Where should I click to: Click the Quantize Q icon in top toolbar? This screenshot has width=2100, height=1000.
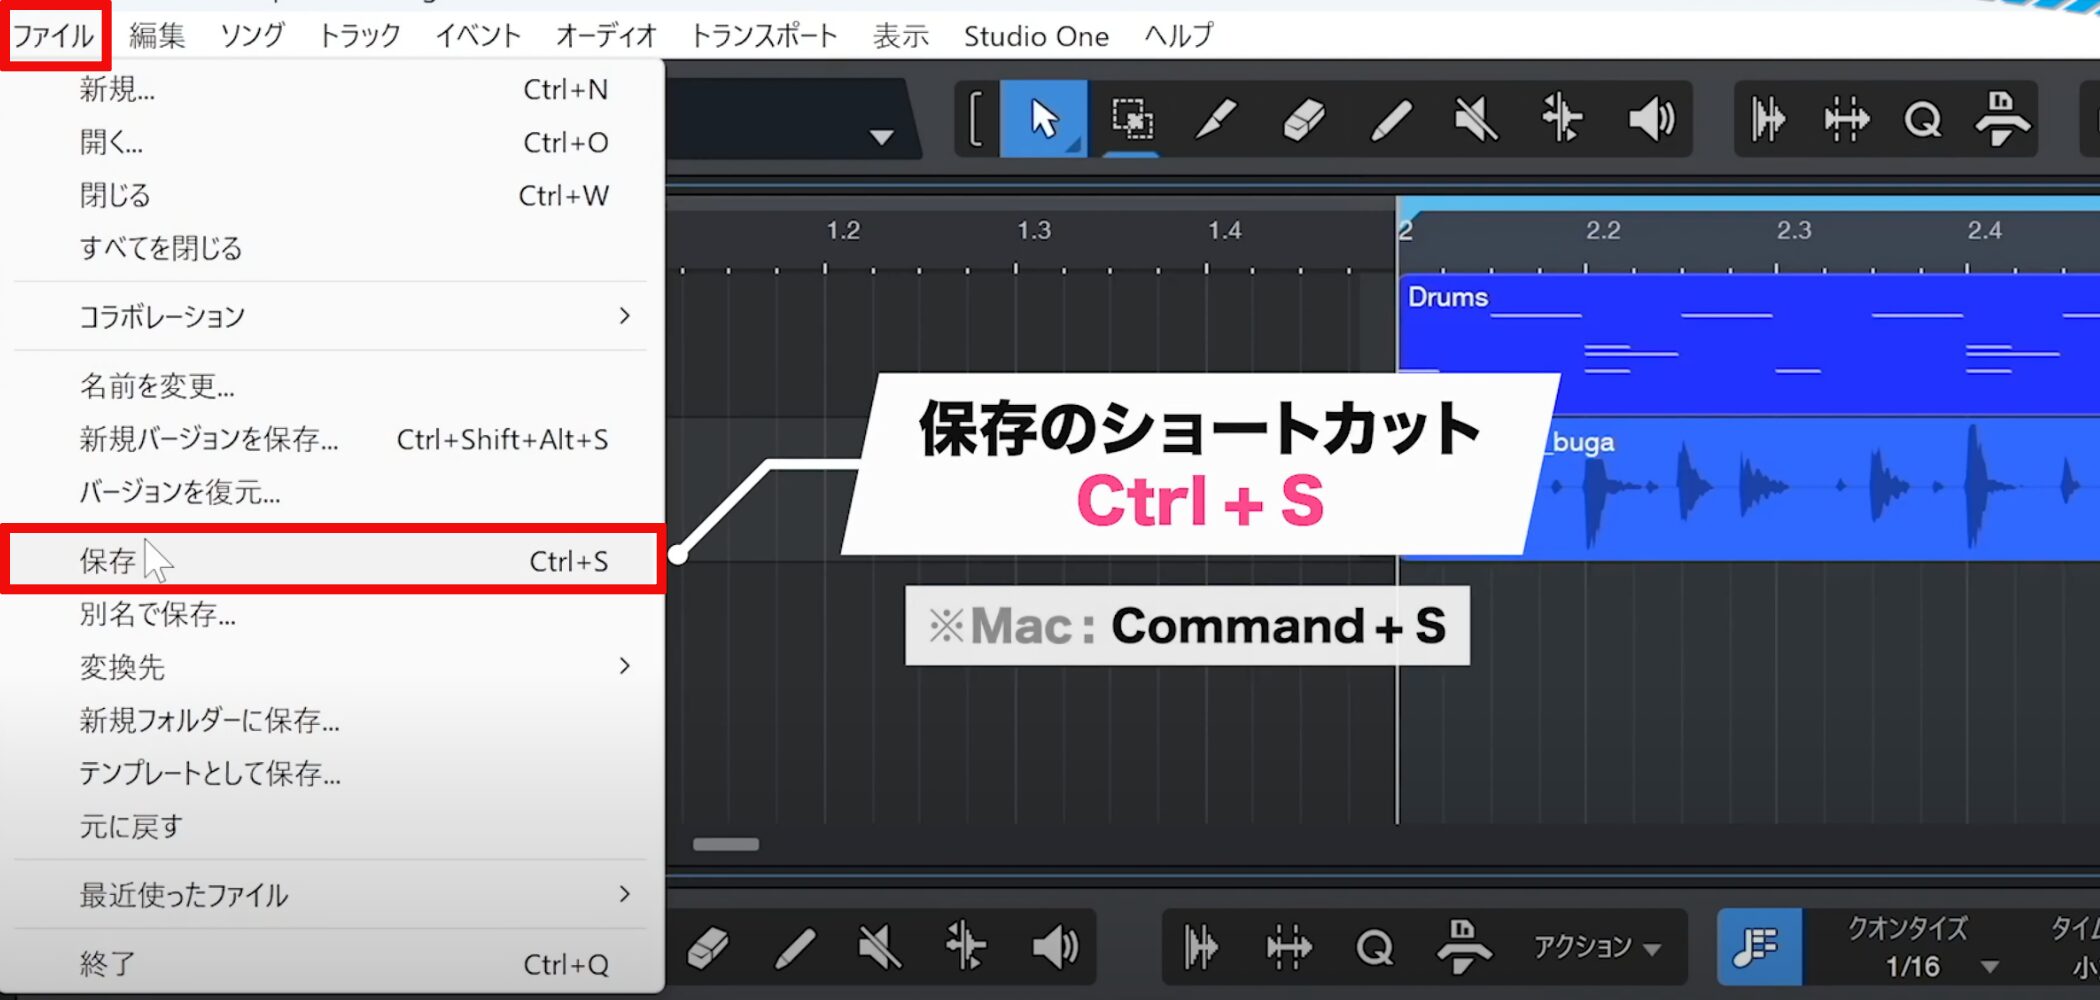click(1922, 119)
